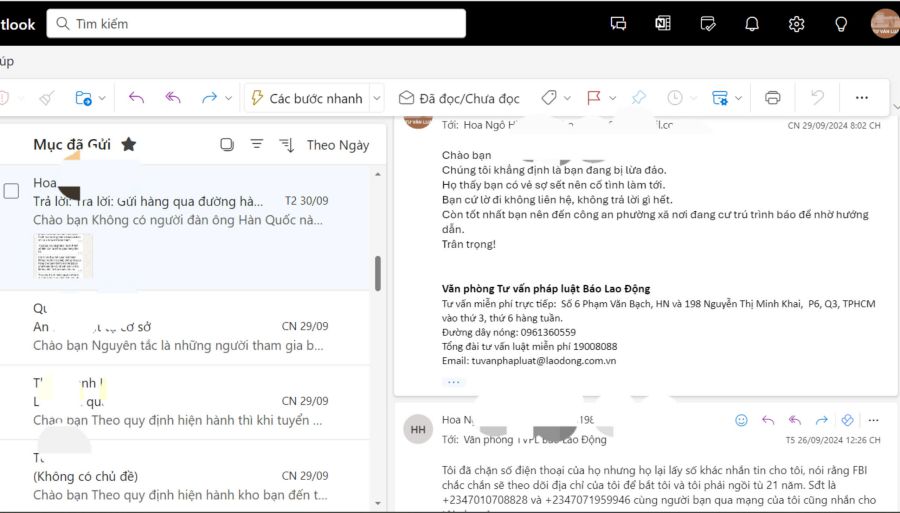Click the select all messages icon
Viewport: 900px width, 513px height.
click(227, 145)
